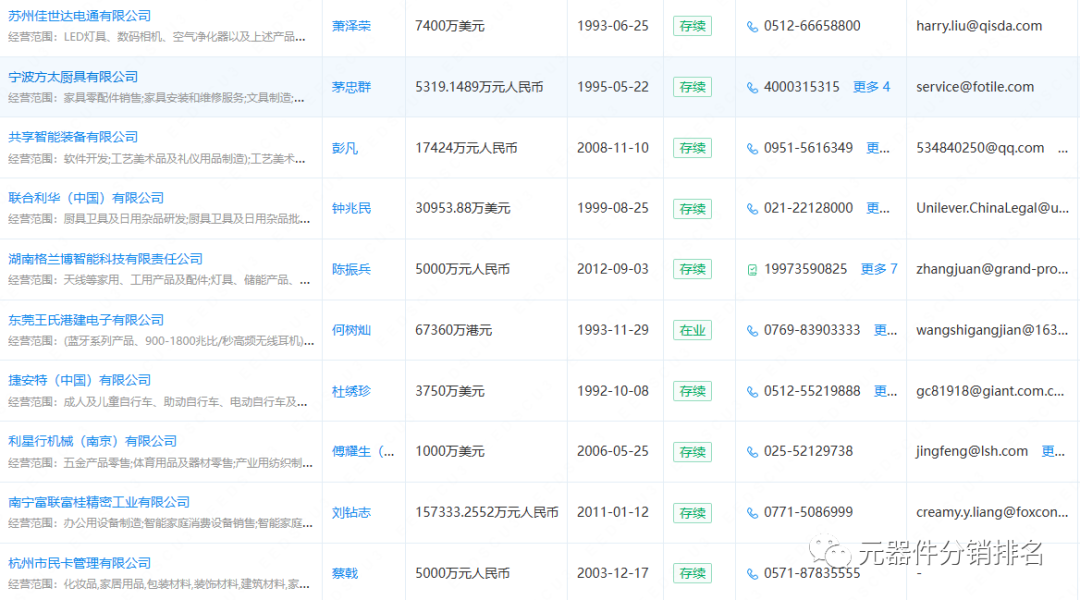Select email harry.liu@qisda.com
This screenshot has width=1080, height=600.
pyautogui.click(x=979, y=26)
